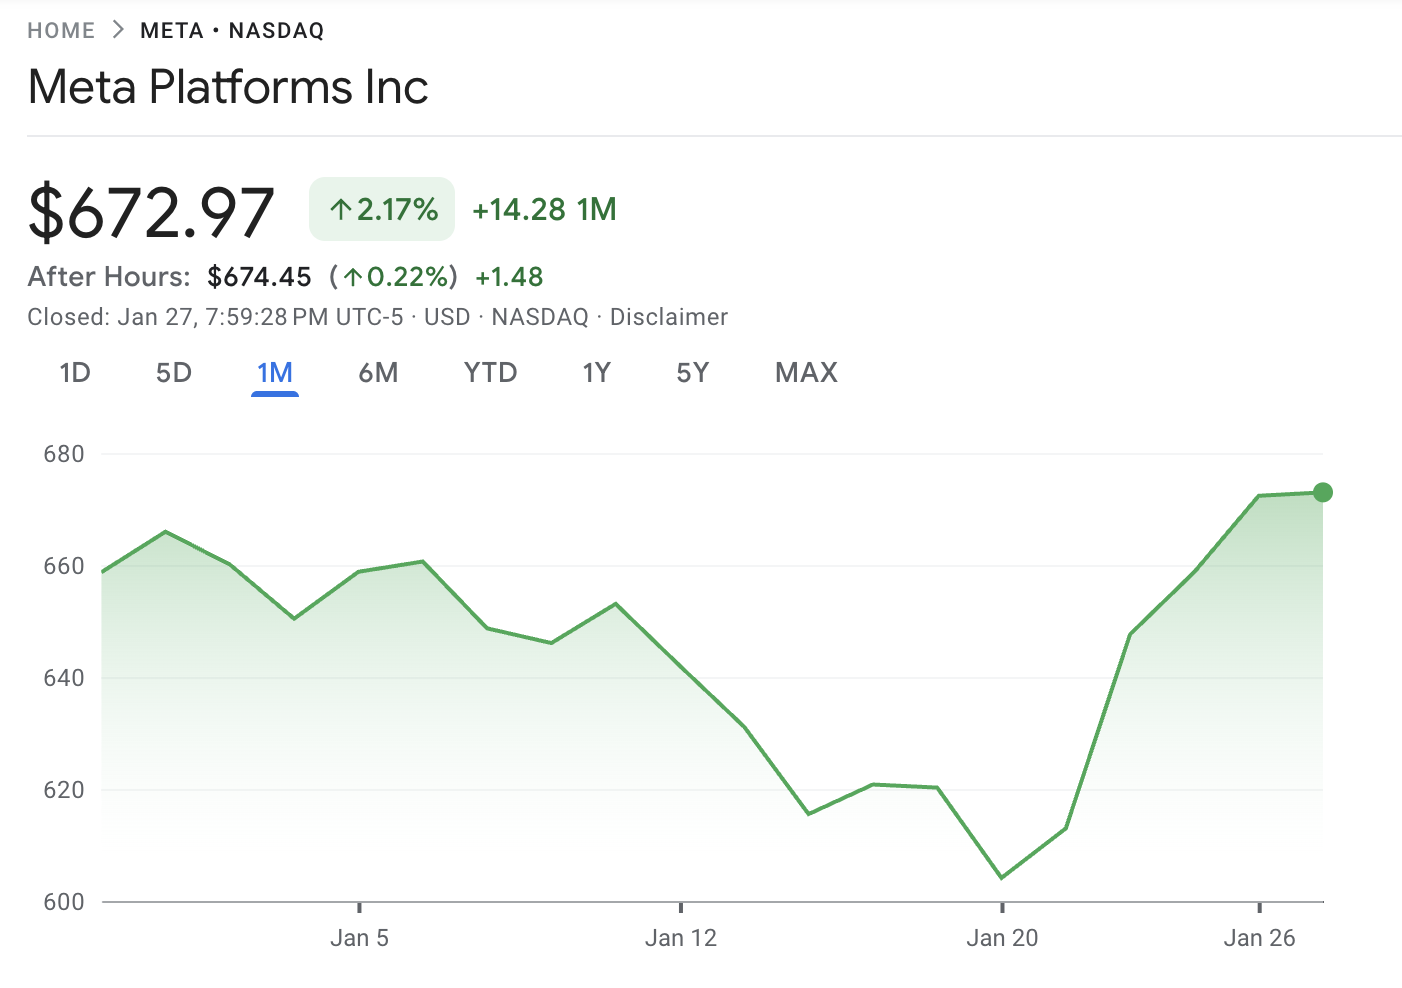The image size is (1402, 988).
Task: Open the Disclaimer link
Action: pos(669,317)
